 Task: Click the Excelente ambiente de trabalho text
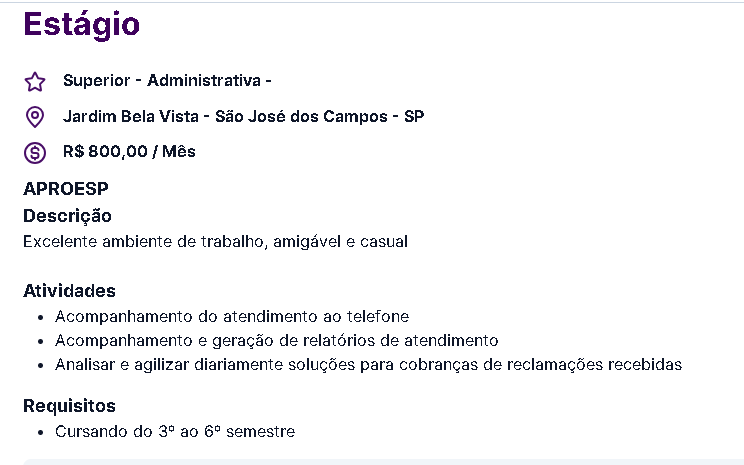[215, 242]
